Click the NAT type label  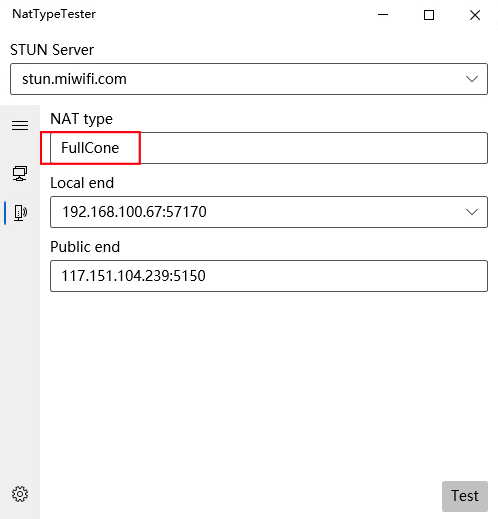pyautogui.click(x=81, y=119)
